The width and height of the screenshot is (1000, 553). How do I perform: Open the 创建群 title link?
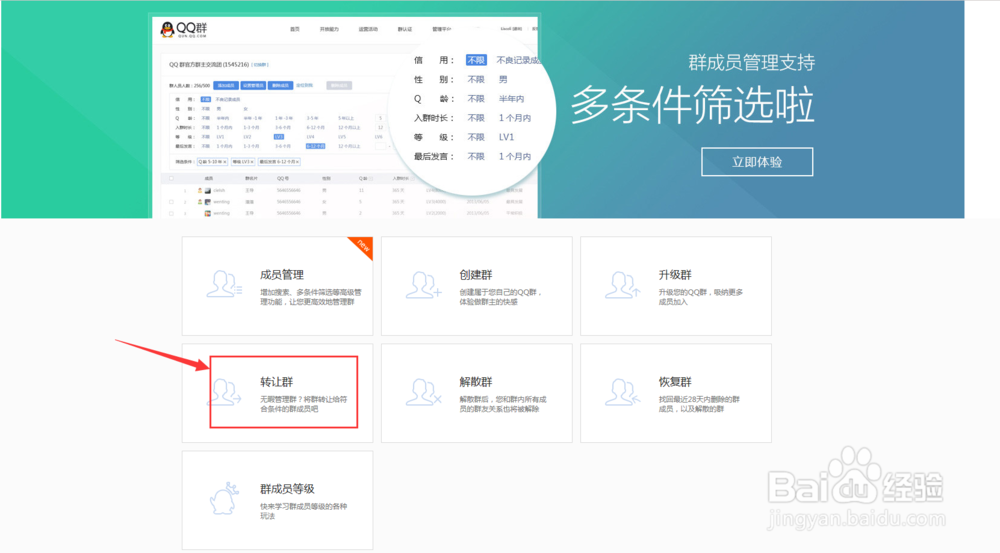point(476,275)
